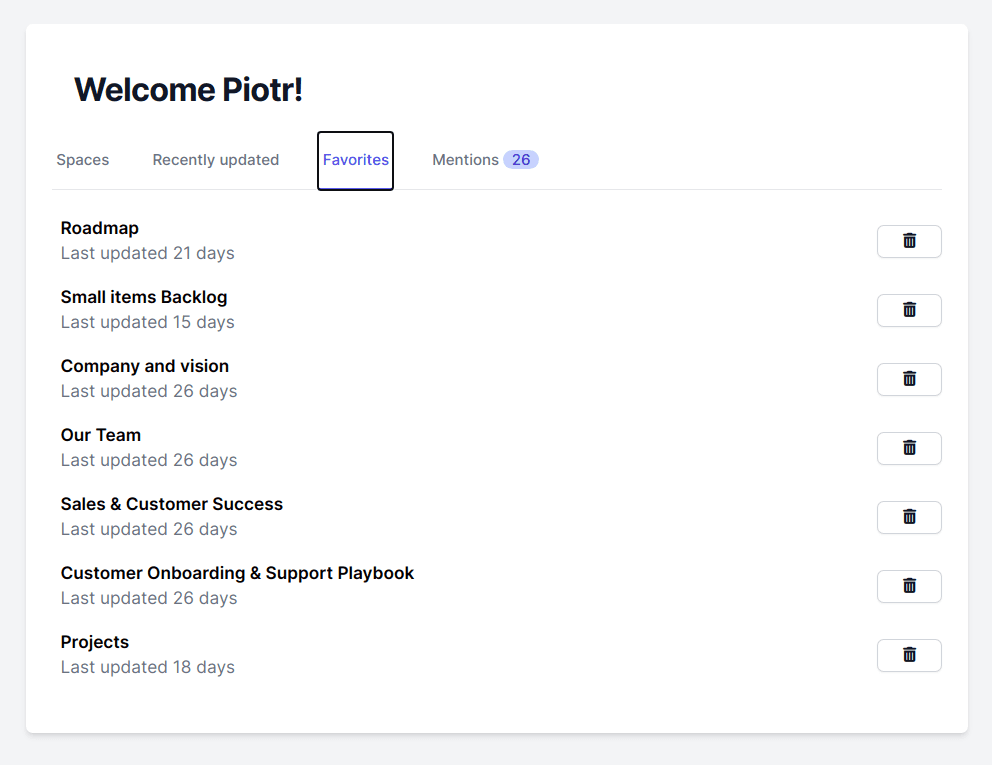This screenshot has width=992, height=765.
Task: Open the Recently updated tab
Action: click(x=216, y=160)
